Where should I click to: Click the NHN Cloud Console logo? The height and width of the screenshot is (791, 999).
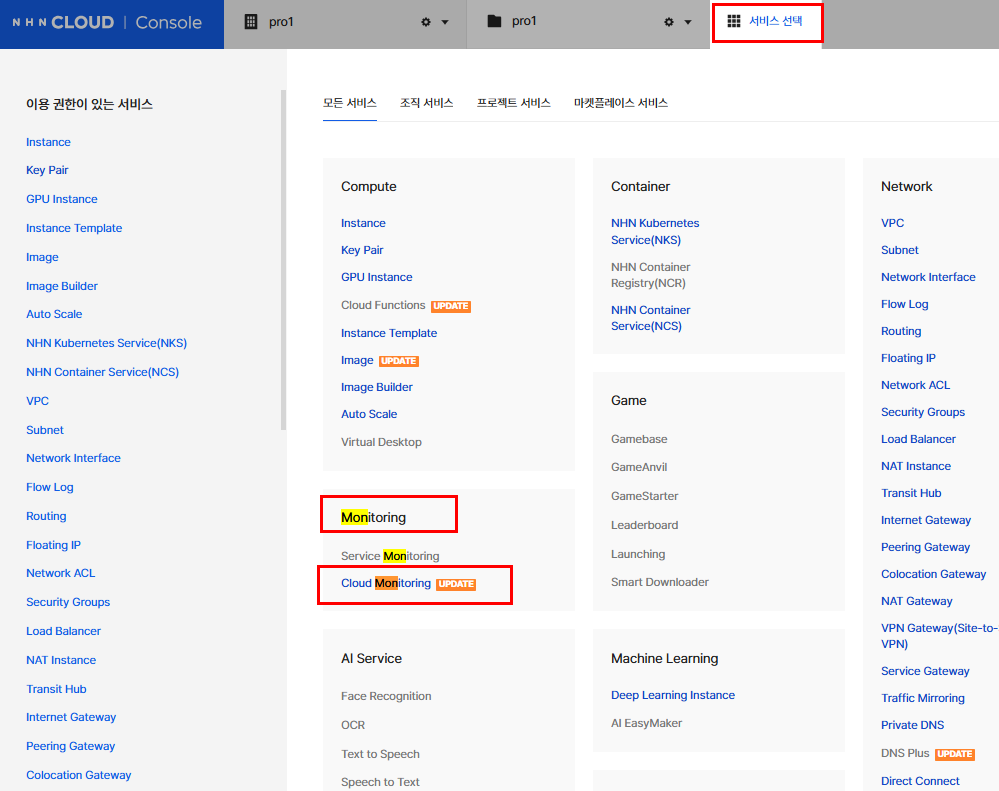[107, 22]
